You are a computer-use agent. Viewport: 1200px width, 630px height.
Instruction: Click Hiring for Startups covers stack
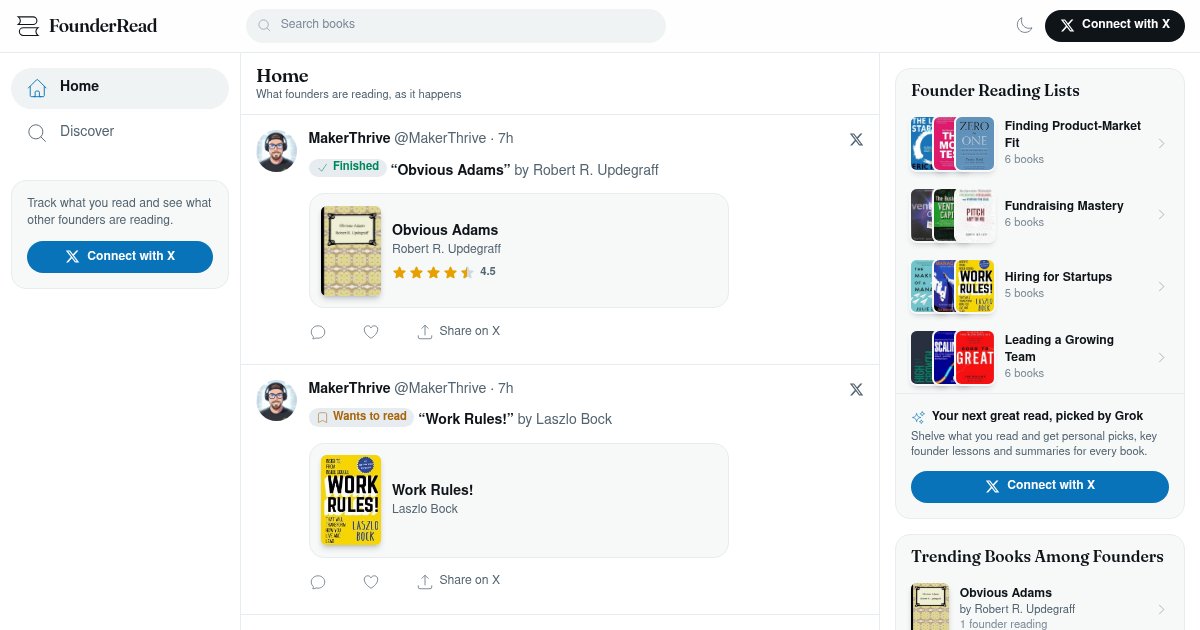click(953, 286)
